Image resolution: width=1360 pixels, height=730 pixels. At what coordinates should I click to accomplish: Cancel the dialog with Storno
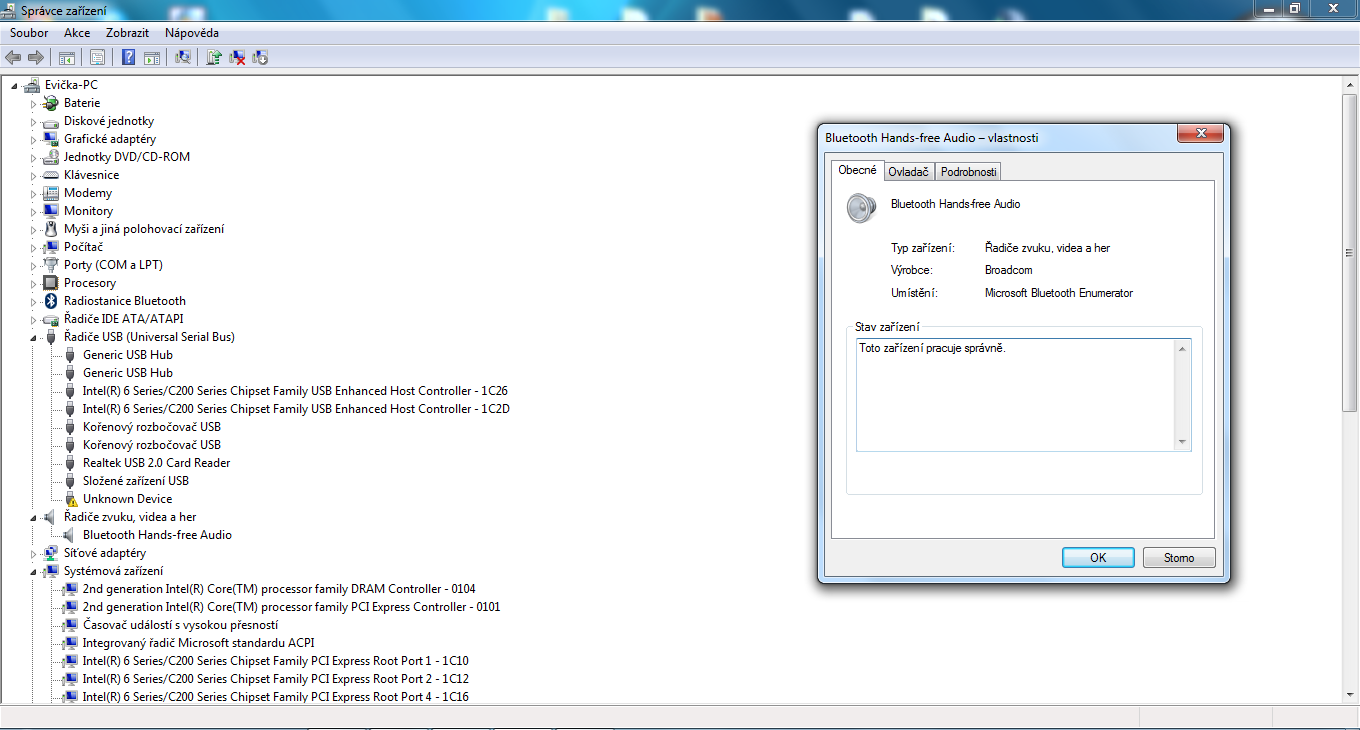pyautogui.click(x=1179, y=558)
